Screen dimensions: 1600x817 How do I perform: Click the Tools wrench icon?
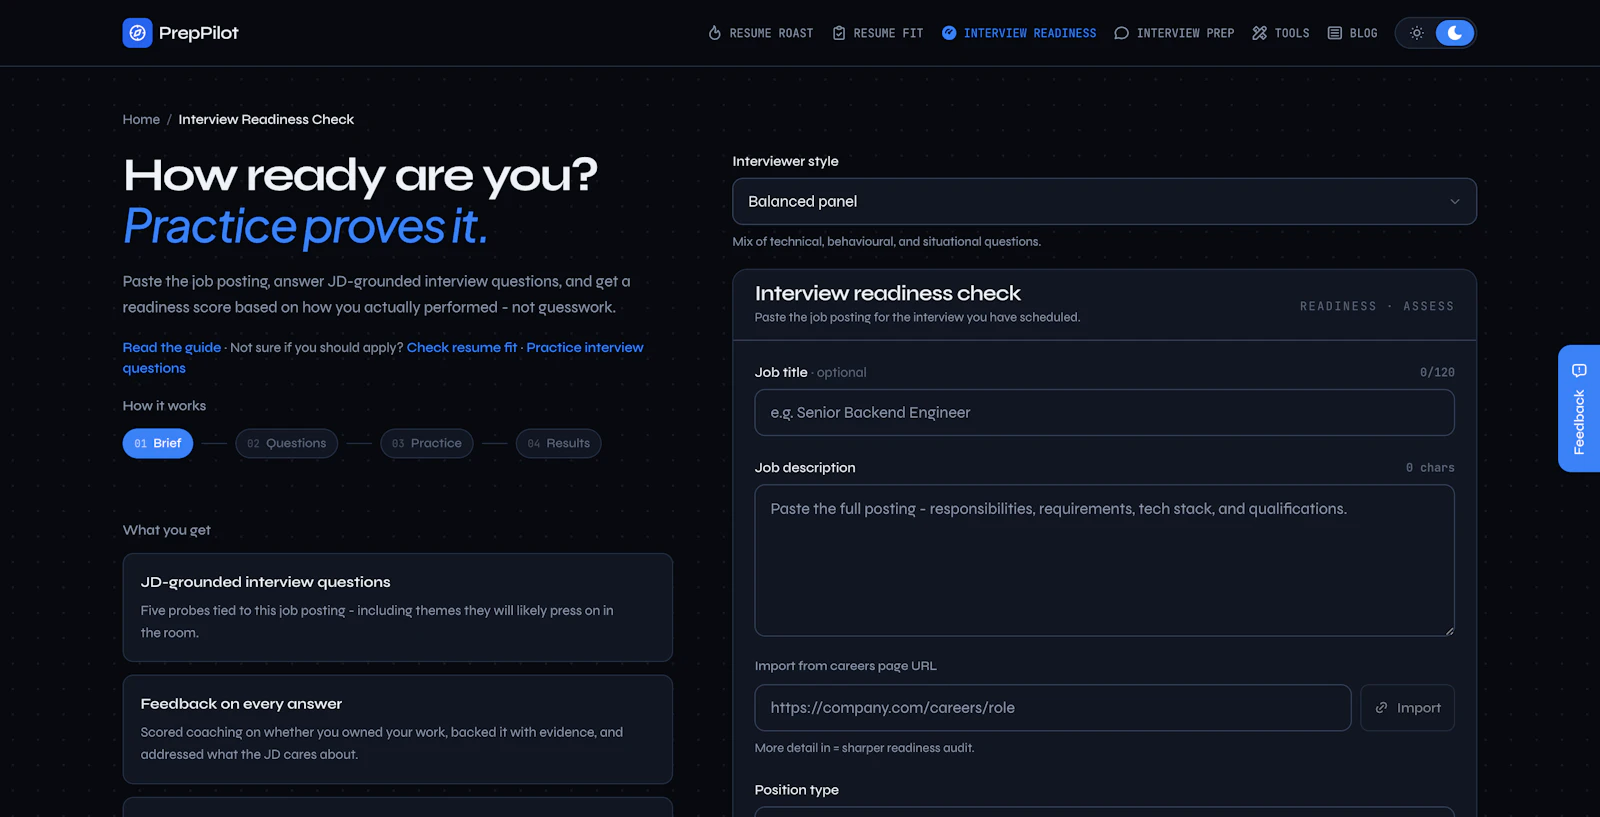point(1260,33)
